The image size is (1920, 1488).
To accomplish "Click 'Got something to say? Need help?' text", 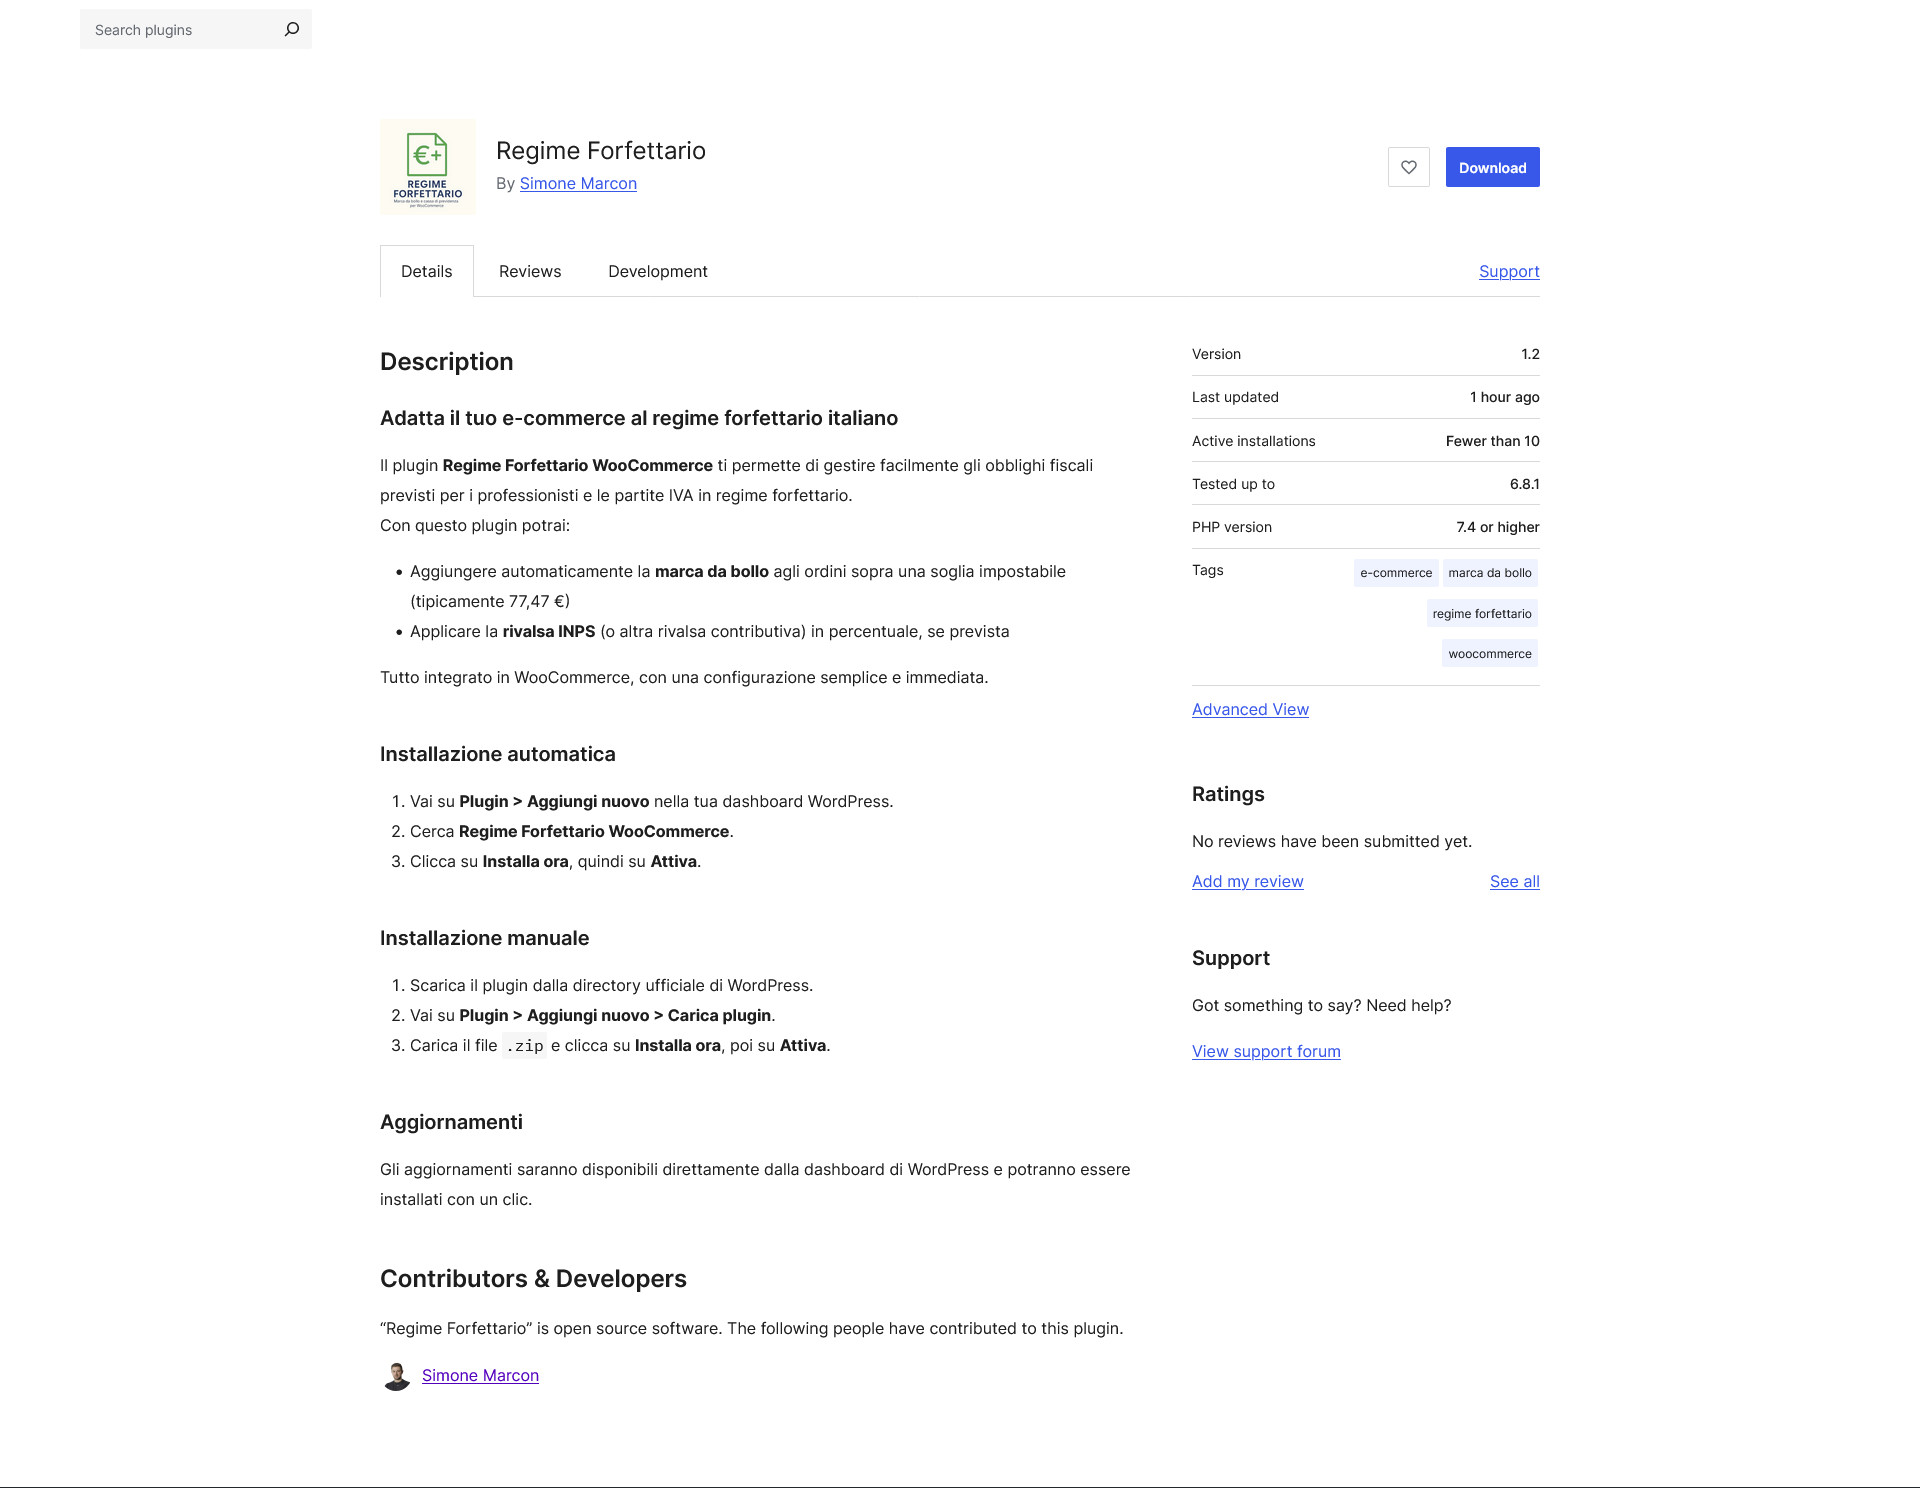I will click(1321, 1005).
